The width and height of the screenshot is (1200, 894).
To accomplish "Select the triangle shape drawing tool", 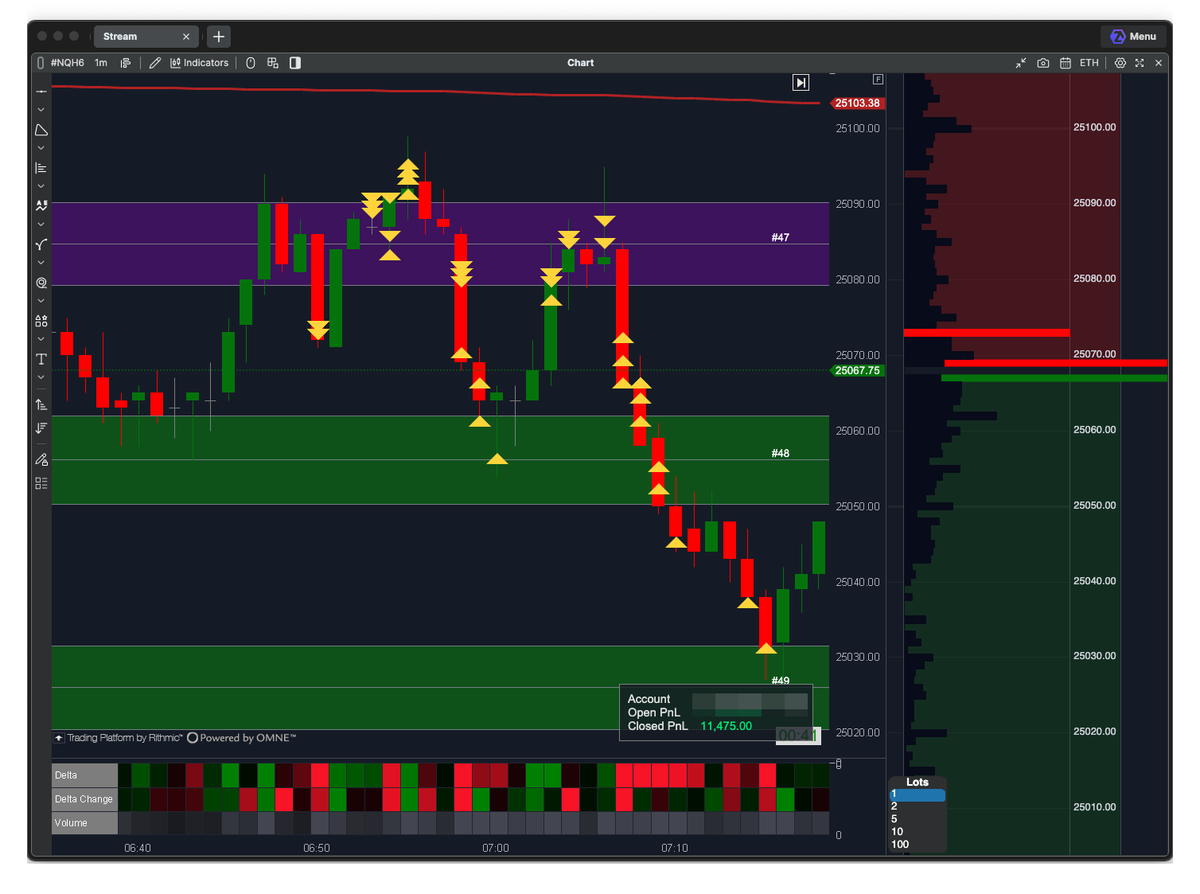I will [x=41, y=130].
